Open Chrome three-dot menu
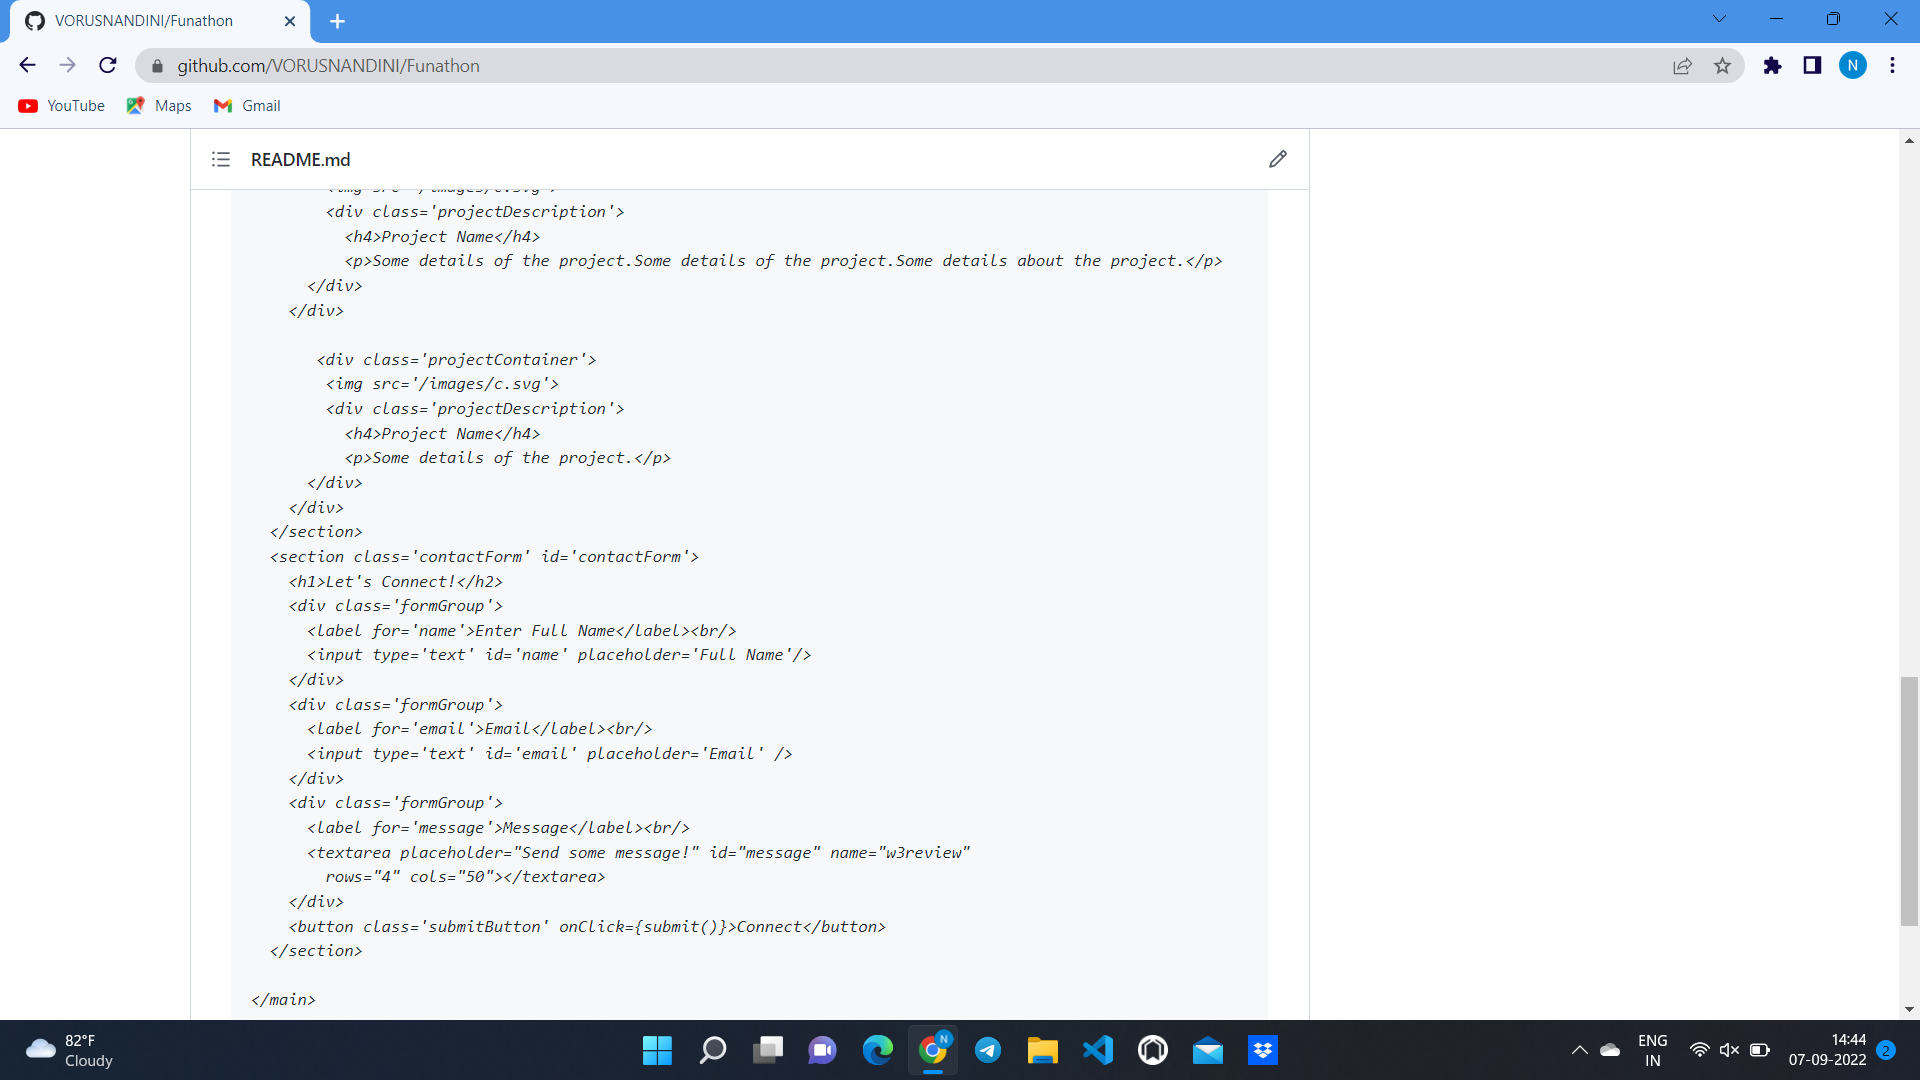The height and width of the screenshot is (1080, 1920). 1892,66
